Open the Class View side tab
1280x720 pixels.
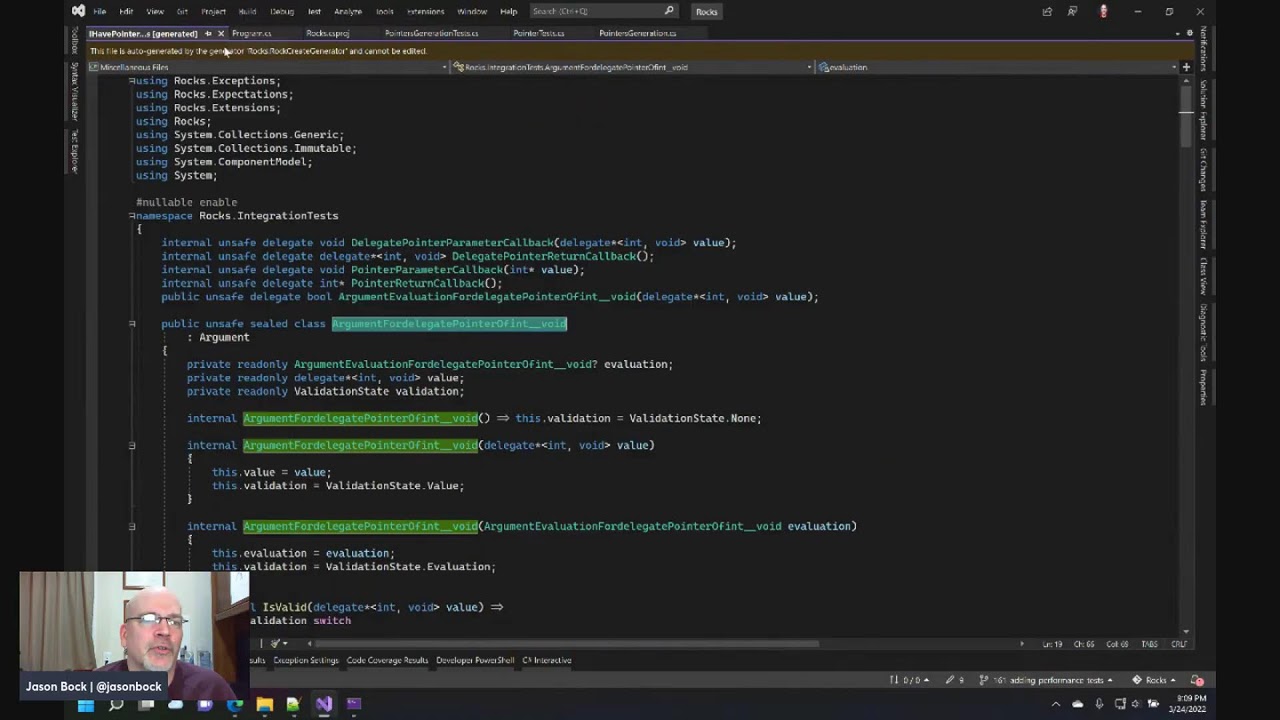pyautogui.click(x=1203, y=277)
